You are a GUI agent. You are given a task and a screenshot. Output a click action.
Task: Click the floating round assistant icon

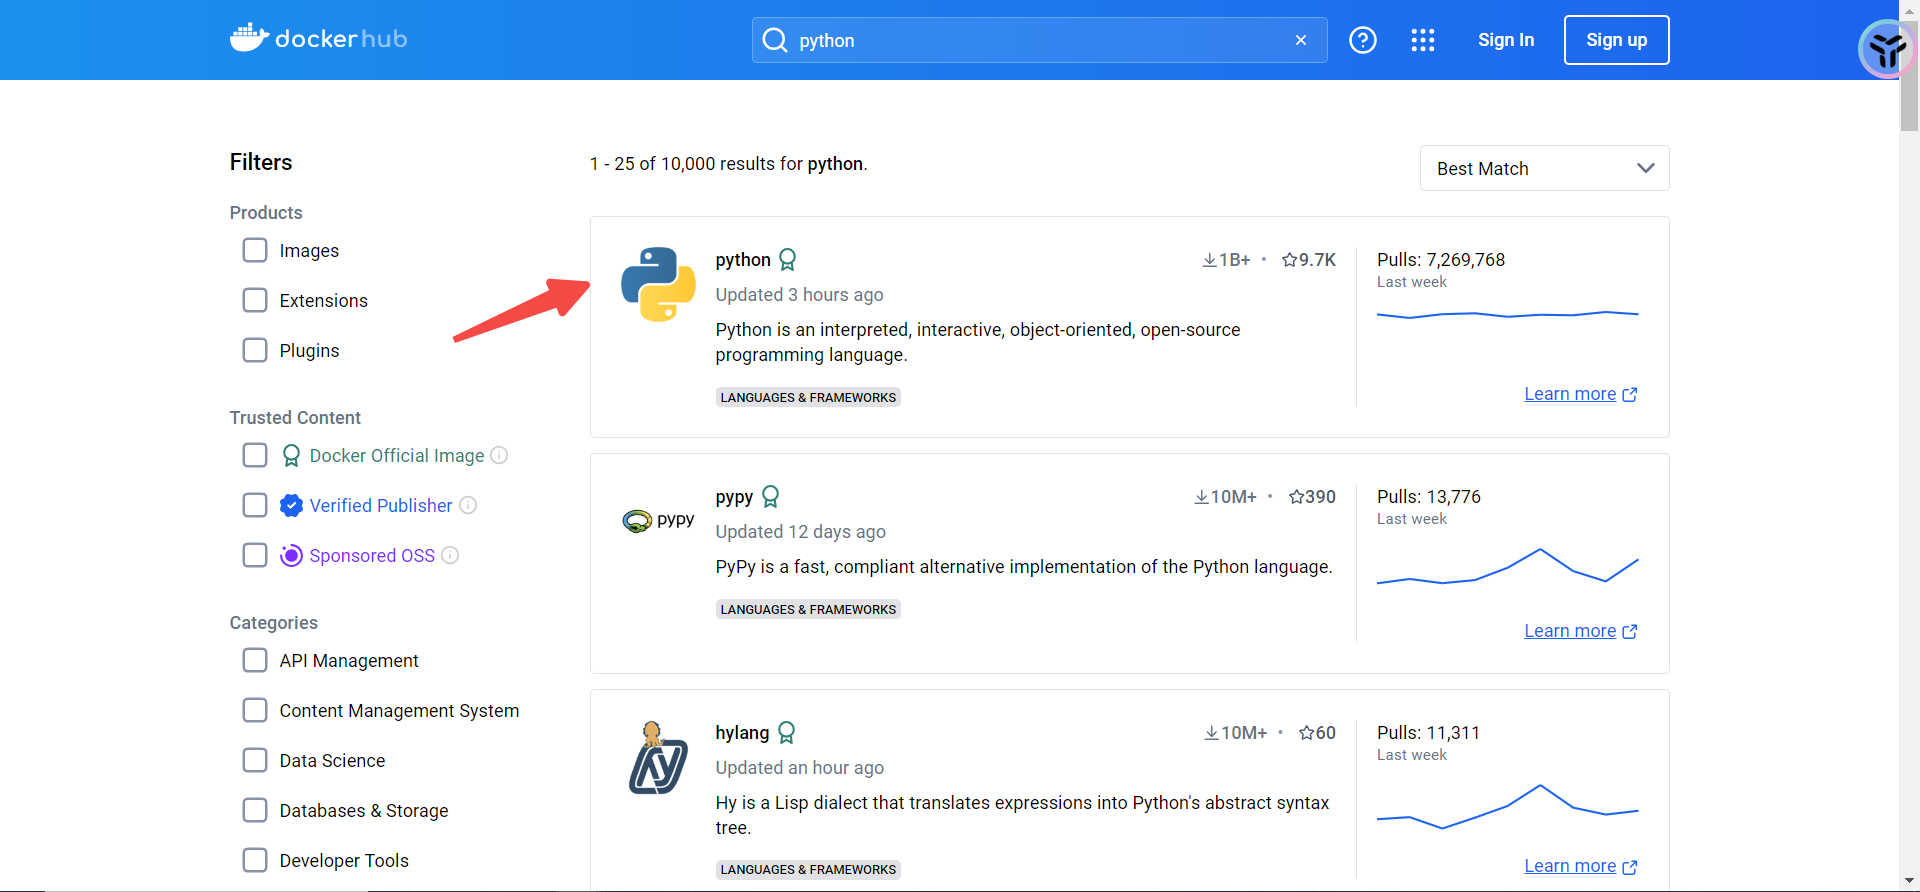click(x=1887, y=49)
